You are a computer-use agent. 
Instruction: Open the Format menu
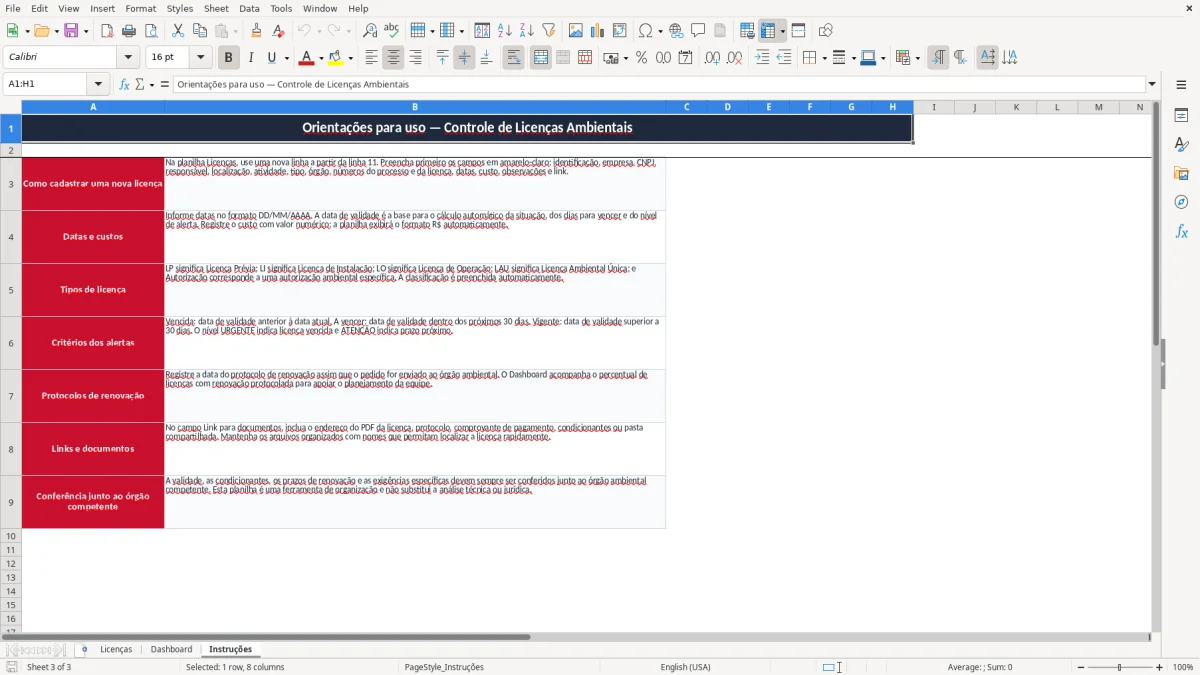tap(140, 8)
